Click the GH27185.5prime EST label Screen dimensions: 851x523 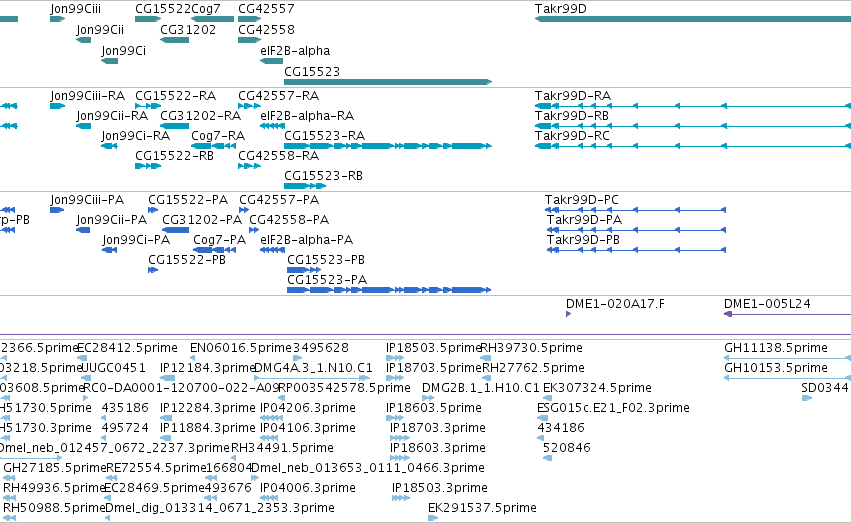coord(55,467)
